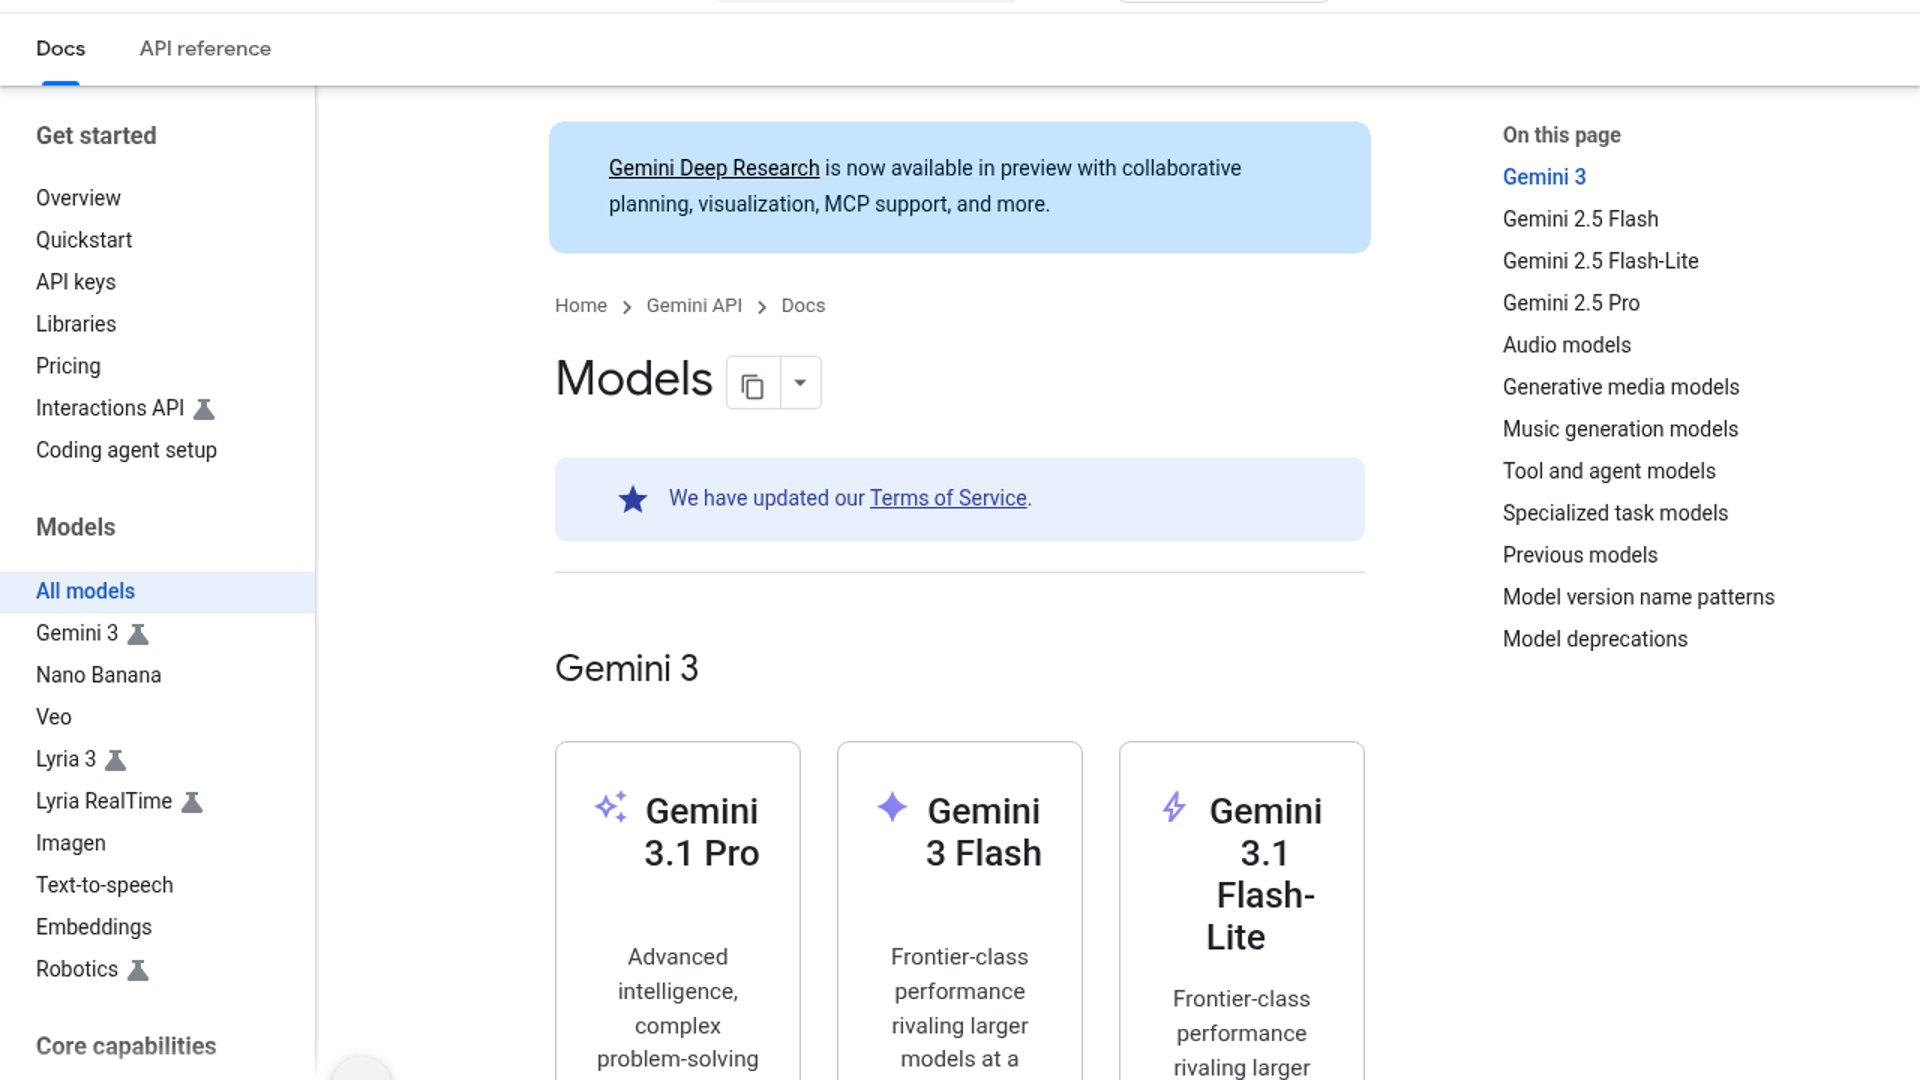The image size is (1920, 1080).
Task: Open the dropdown arrow next to copy button
Action: [x=800, y=383]
